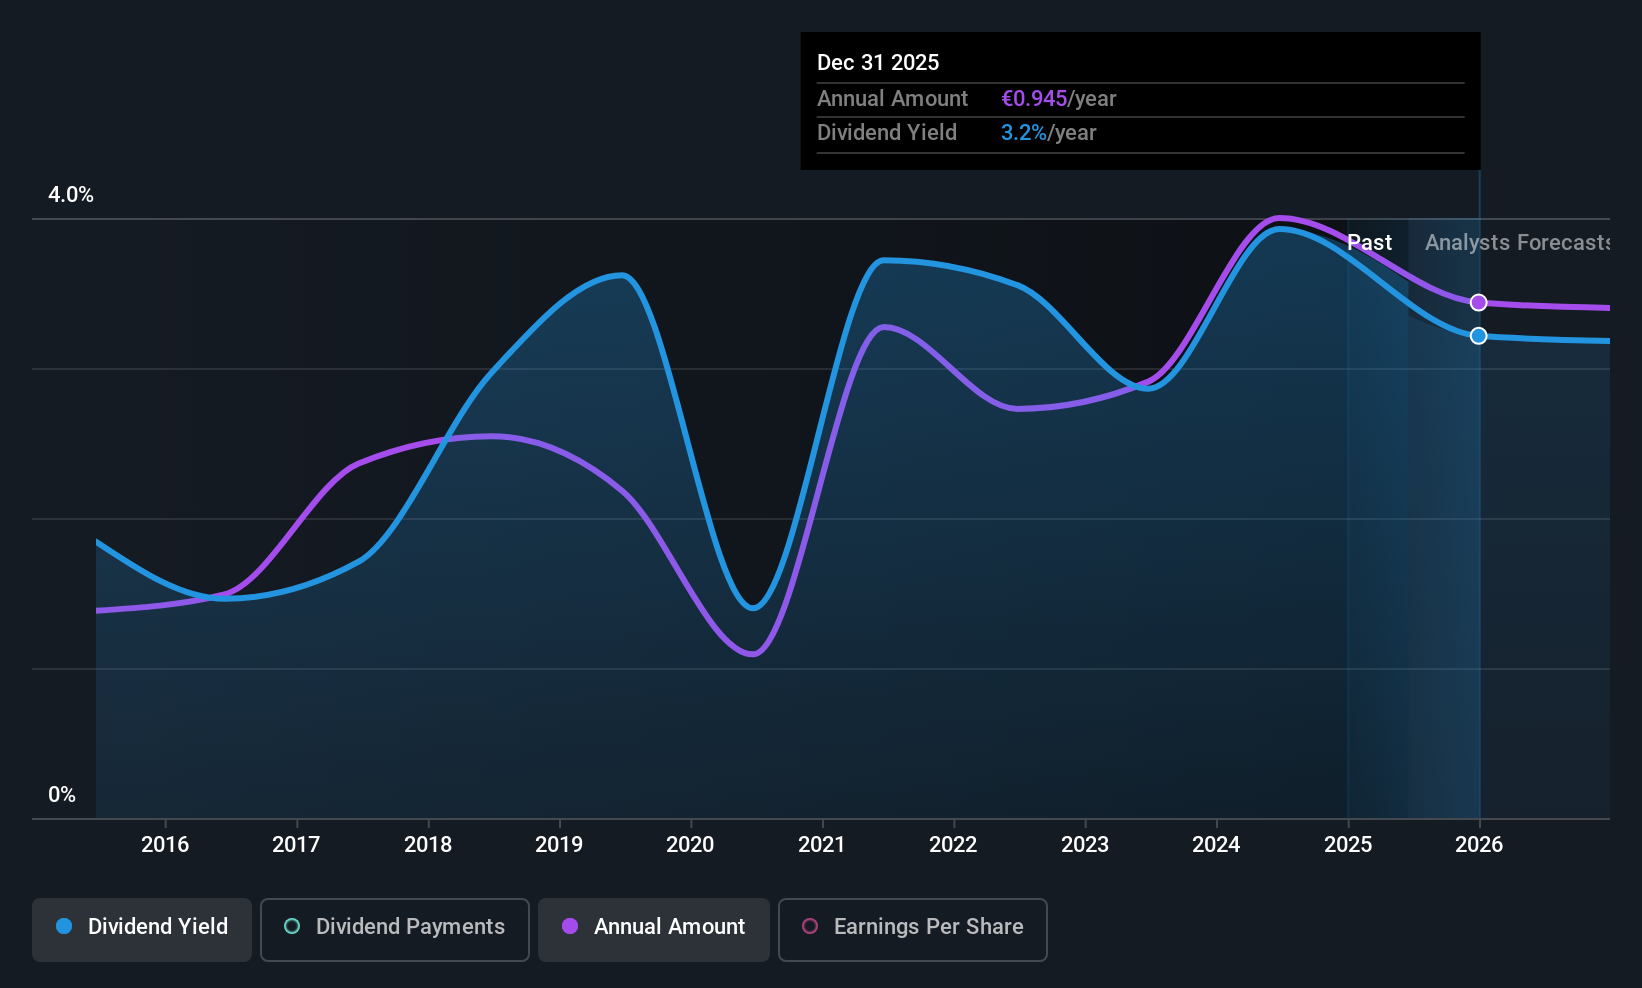Viewport: 1642px width, 988px height.
Task: Click the €0.945 annual amount tooltip value
Action: tap(1034, 99)
